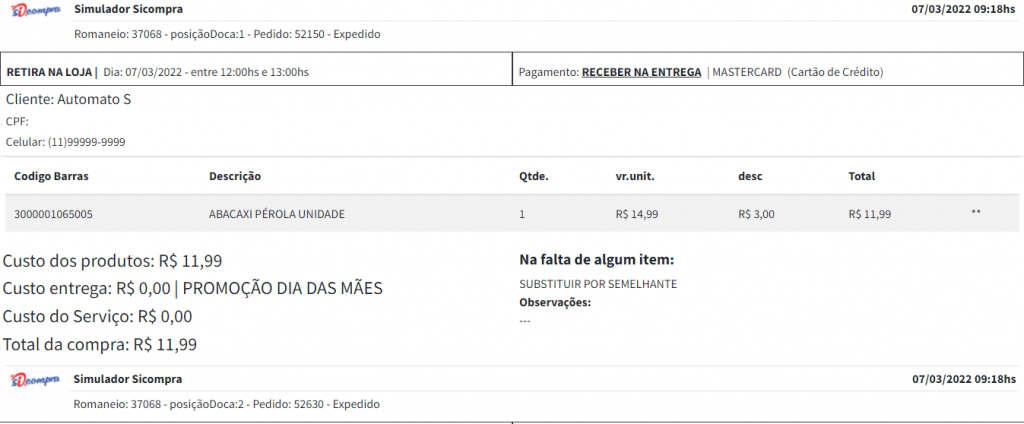Click the Sicompra logo in the first order header
The image size is (1024, 424).
(x=36, y=12)
